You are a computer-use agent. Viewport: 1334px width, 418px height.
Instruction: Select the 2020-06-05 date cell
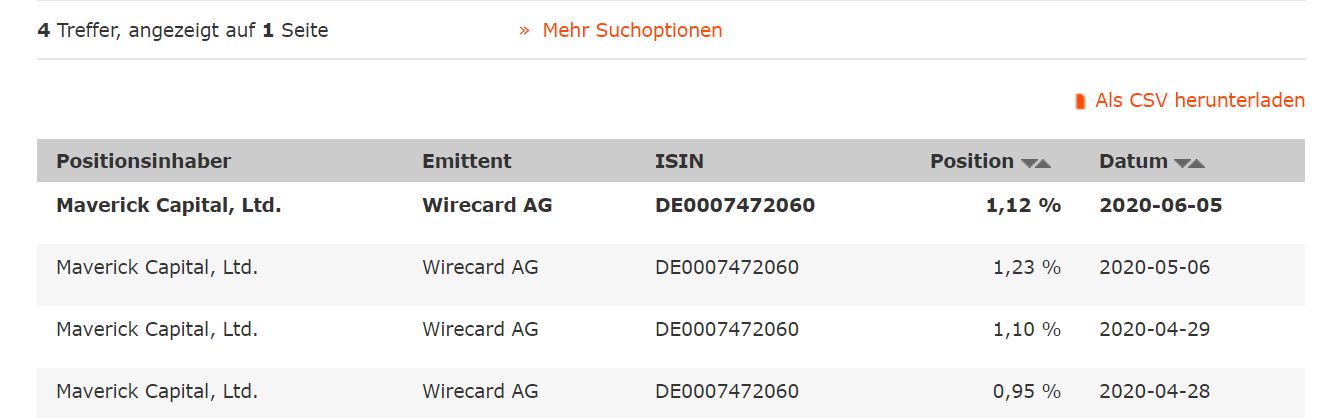coord(1160,206)
